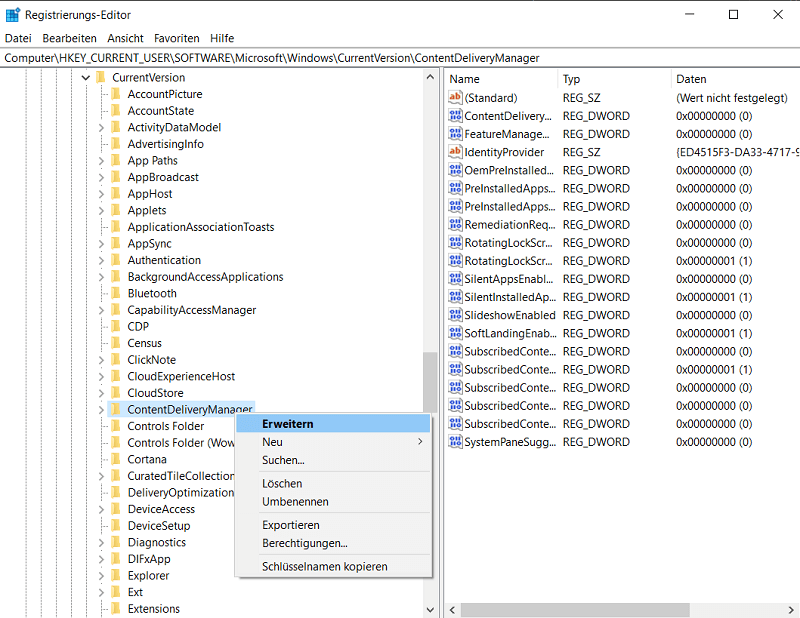Click the values pane scroll right arrow

point(791,610)
